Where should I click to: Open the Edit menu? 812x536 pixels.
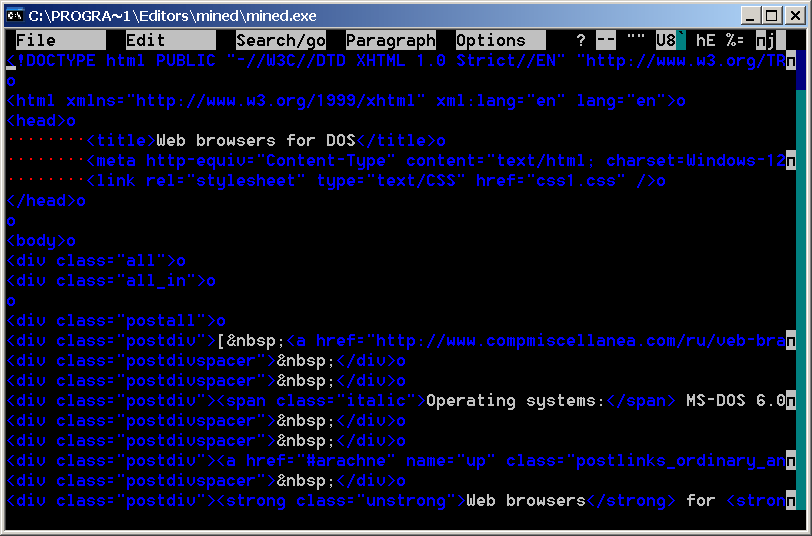[x=146, y=41]
